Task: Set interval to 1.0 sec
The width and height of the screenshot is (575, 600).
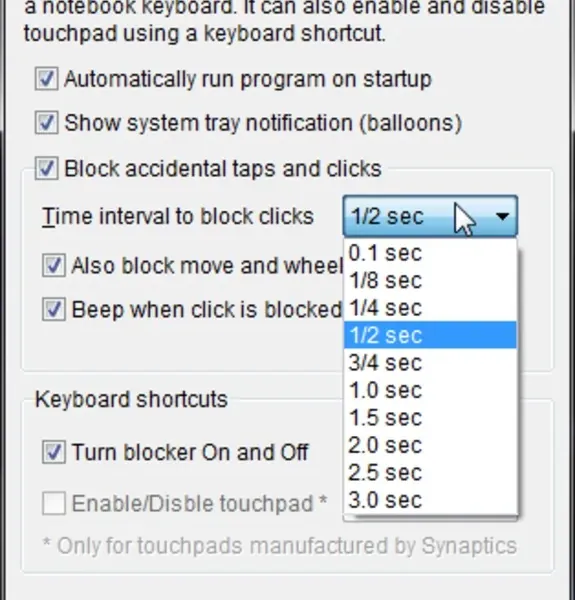Action: pos(430,390)
